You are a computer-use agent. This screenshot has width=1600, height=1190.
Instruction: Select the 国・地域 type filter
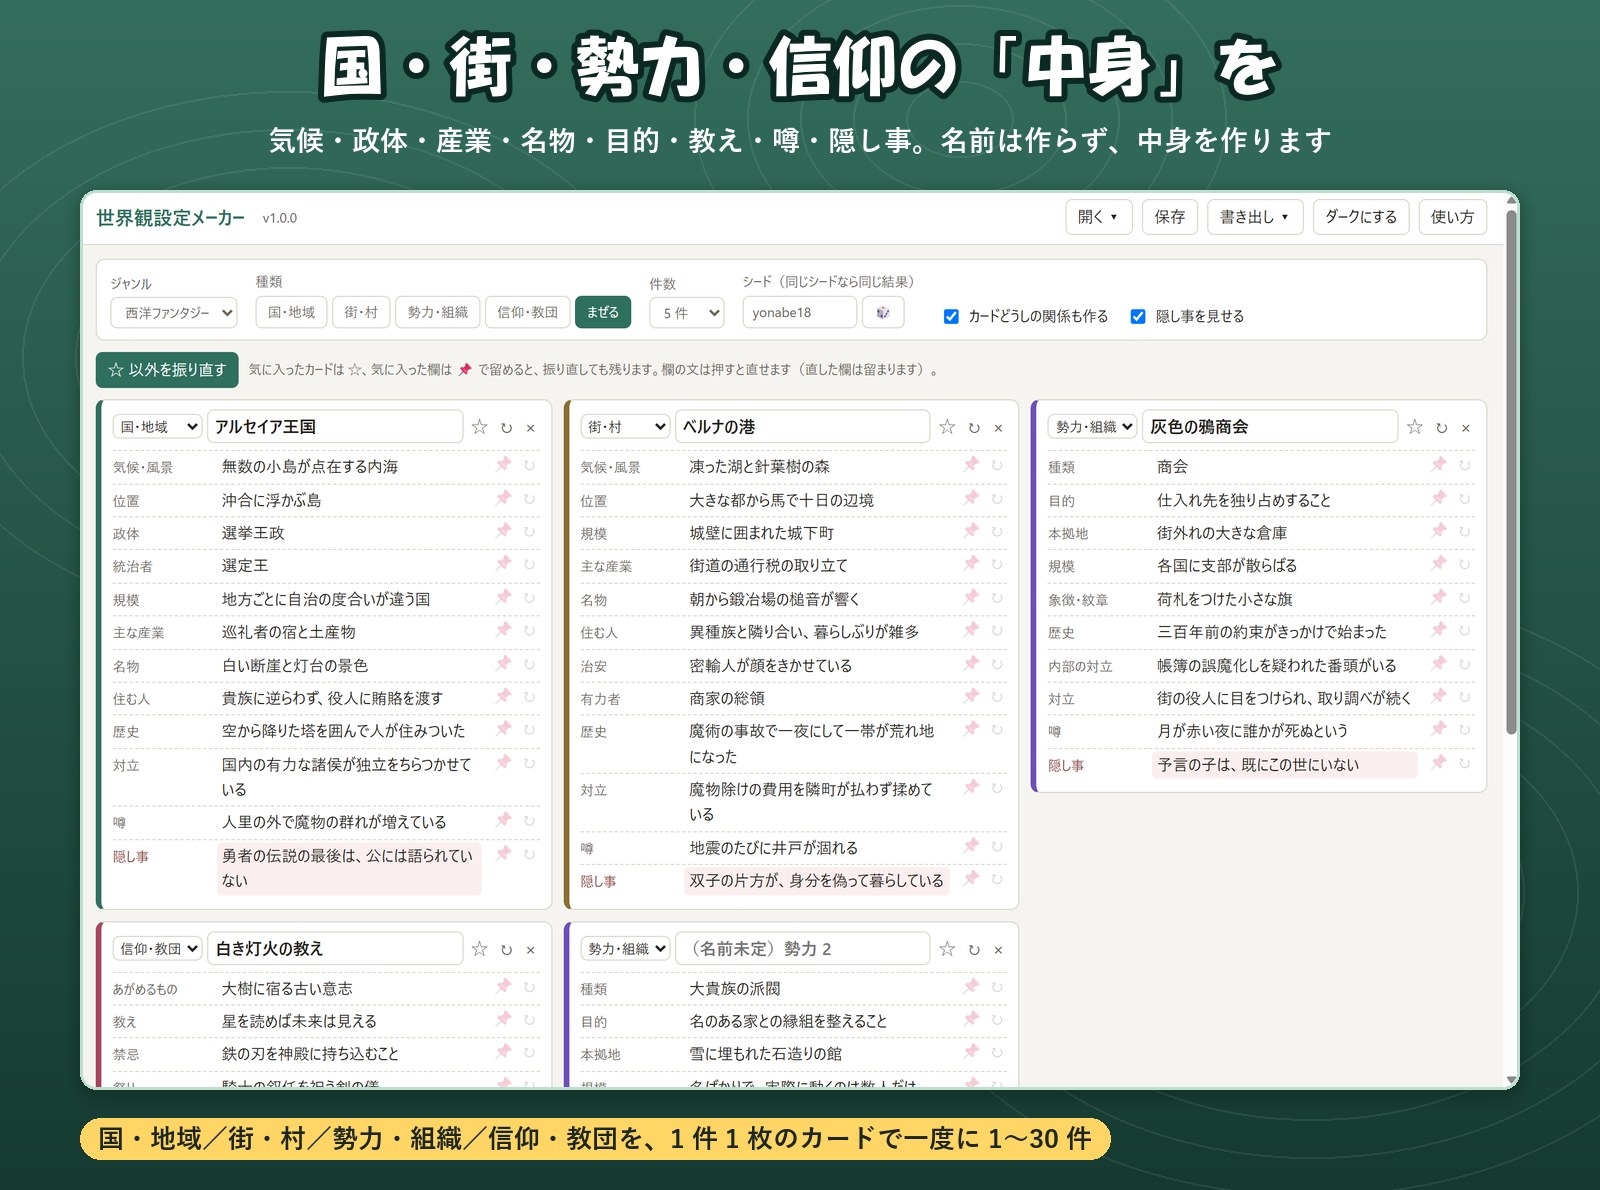click(292, 312)
